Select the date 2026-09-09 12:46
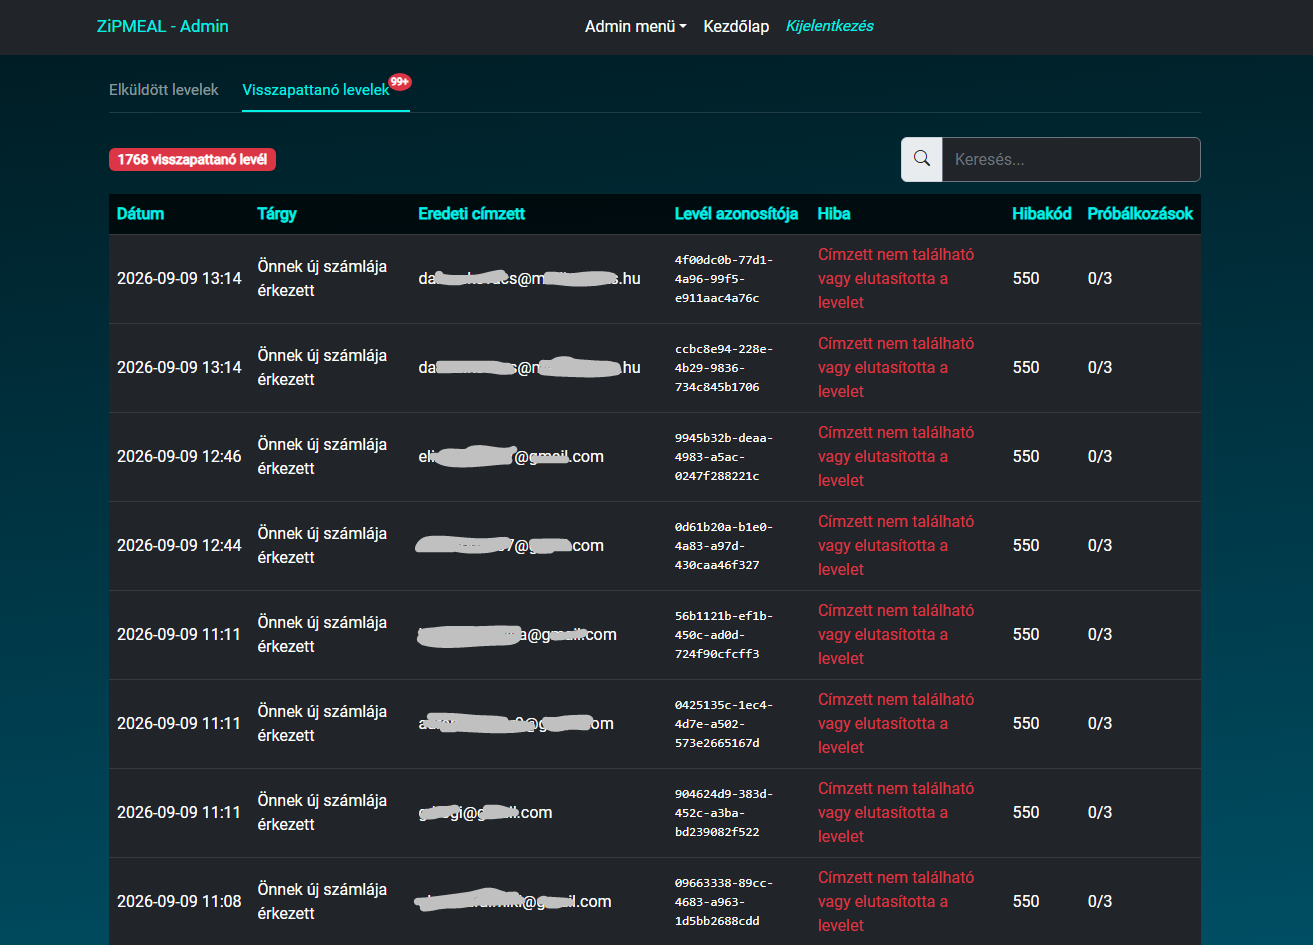 (179, 457)
